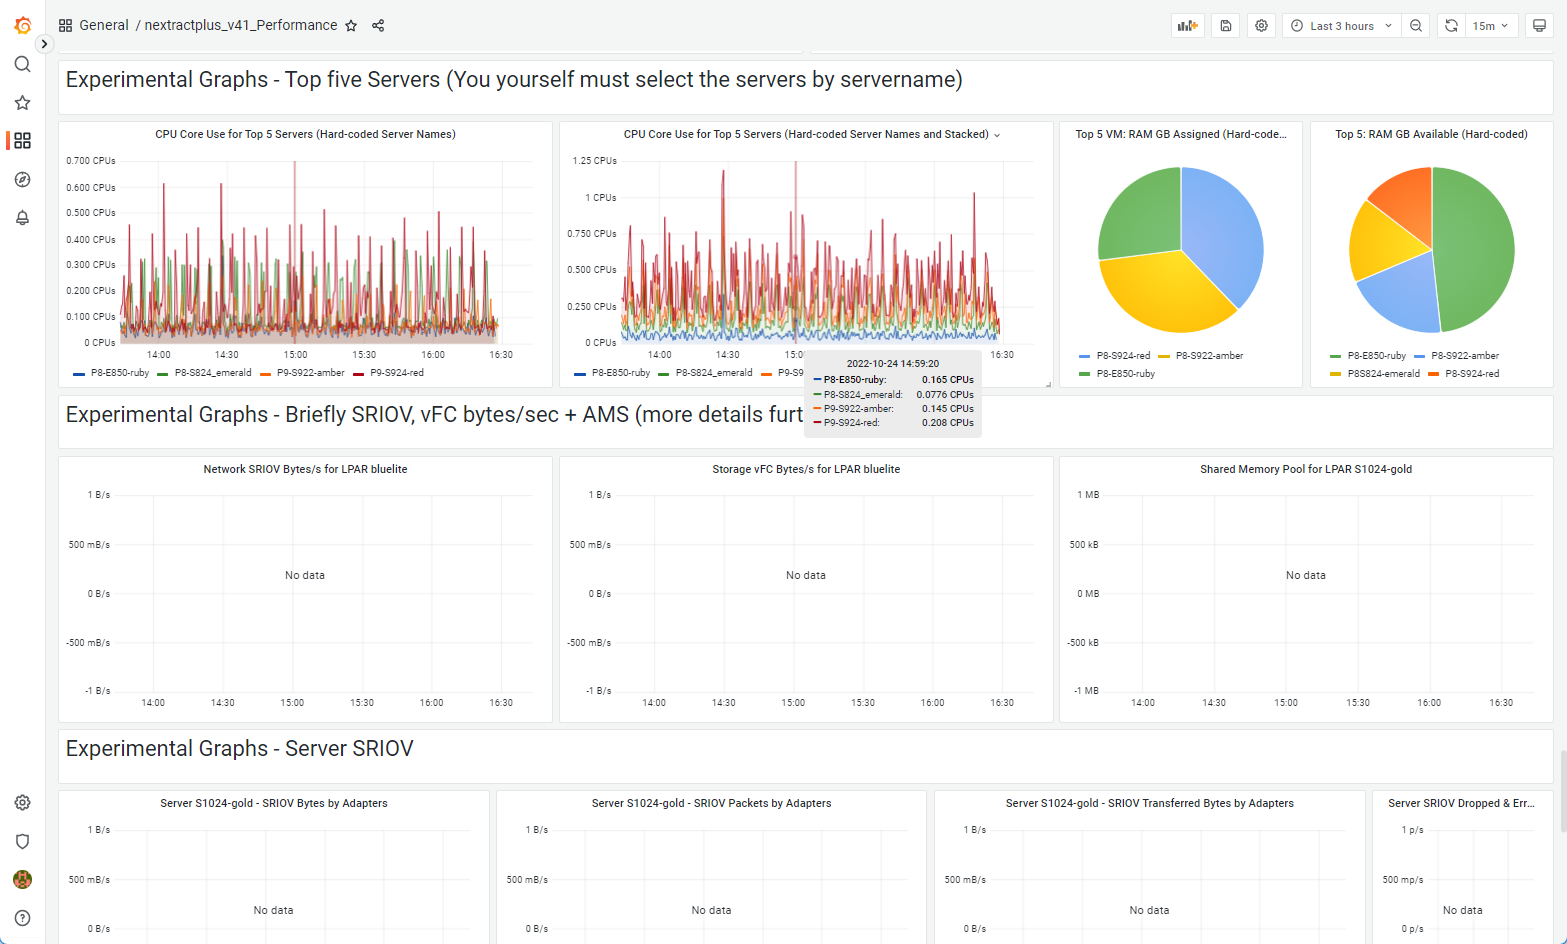Screen dimensions: 1567x944
Task: Open the Alerting bell icon
Action: click(22, 218)
